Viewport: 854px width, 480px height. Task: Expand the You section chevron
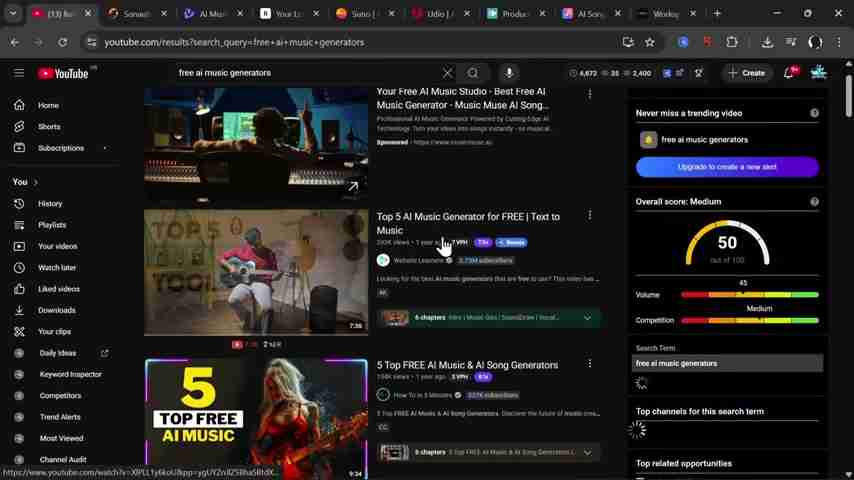pyautogui.click(x=35, y=182)
